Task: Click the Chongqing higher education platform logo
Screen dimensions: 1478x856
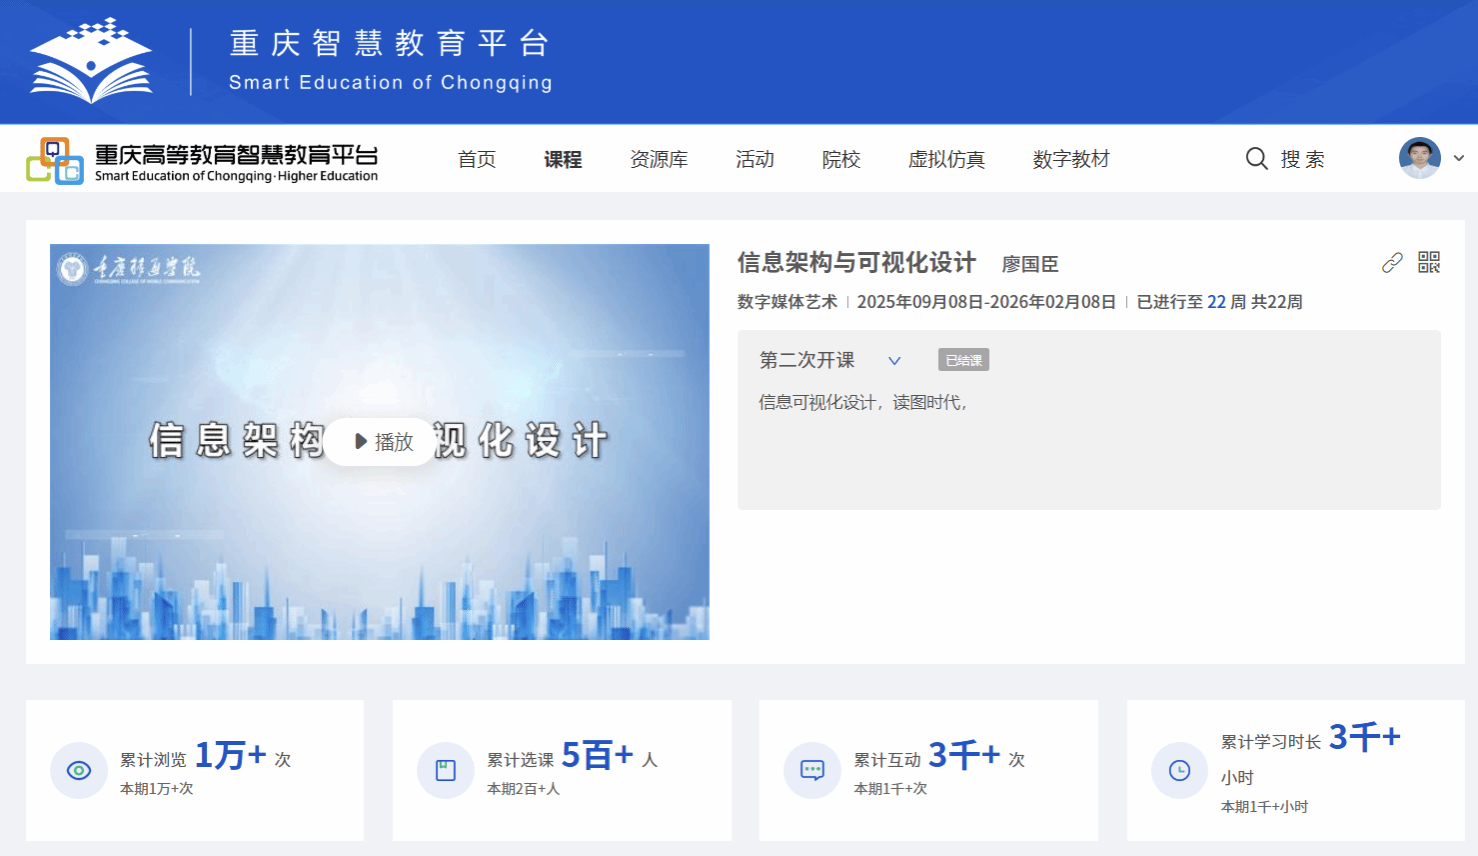Action: point(202,161)
